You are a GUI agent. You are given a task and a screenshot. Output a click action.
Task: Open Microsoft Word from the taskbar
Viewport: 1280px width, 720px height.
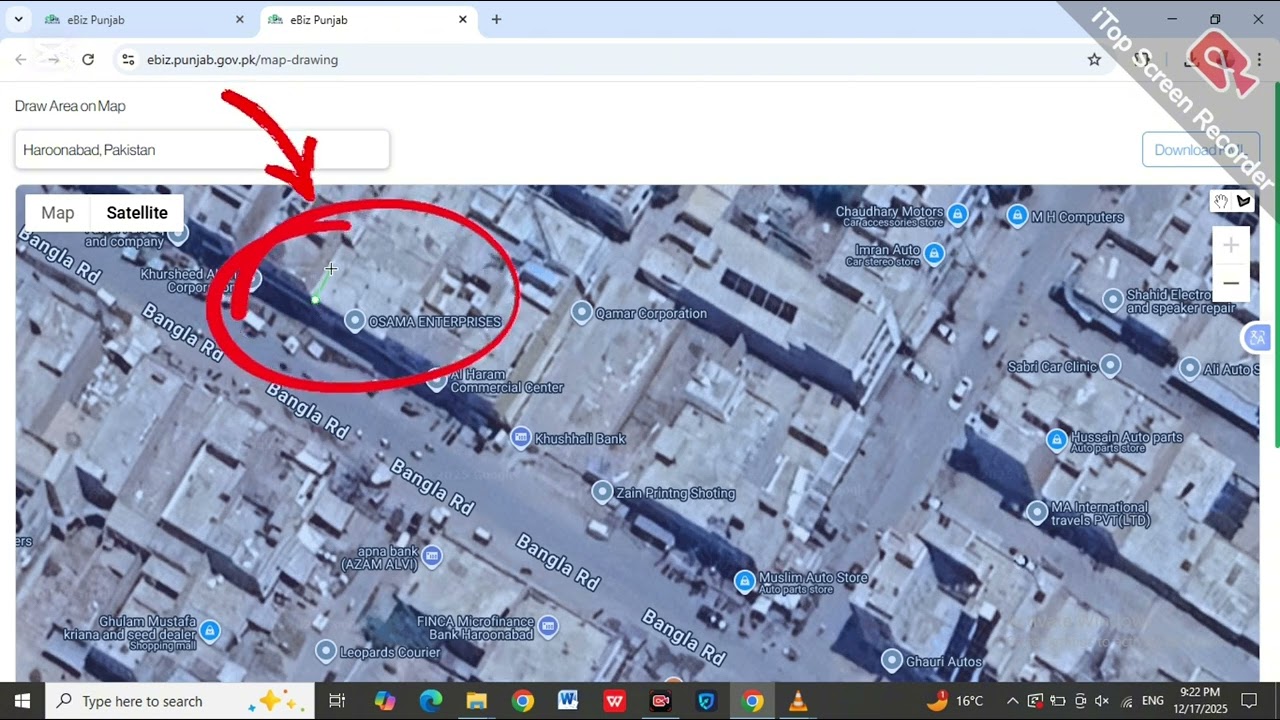tap(569, 701)
